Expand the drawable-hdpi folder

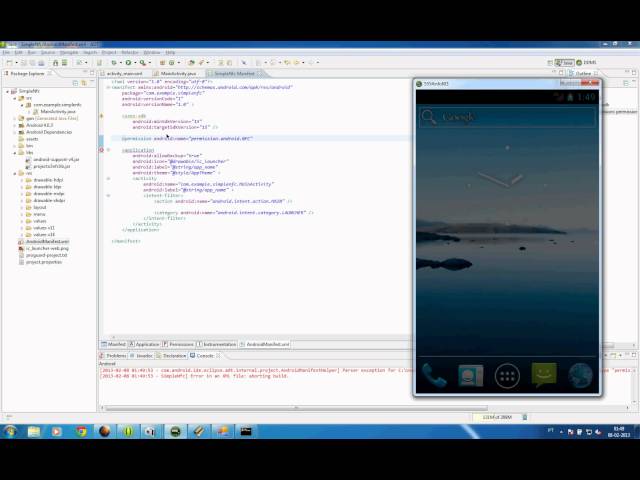(22, 180)
